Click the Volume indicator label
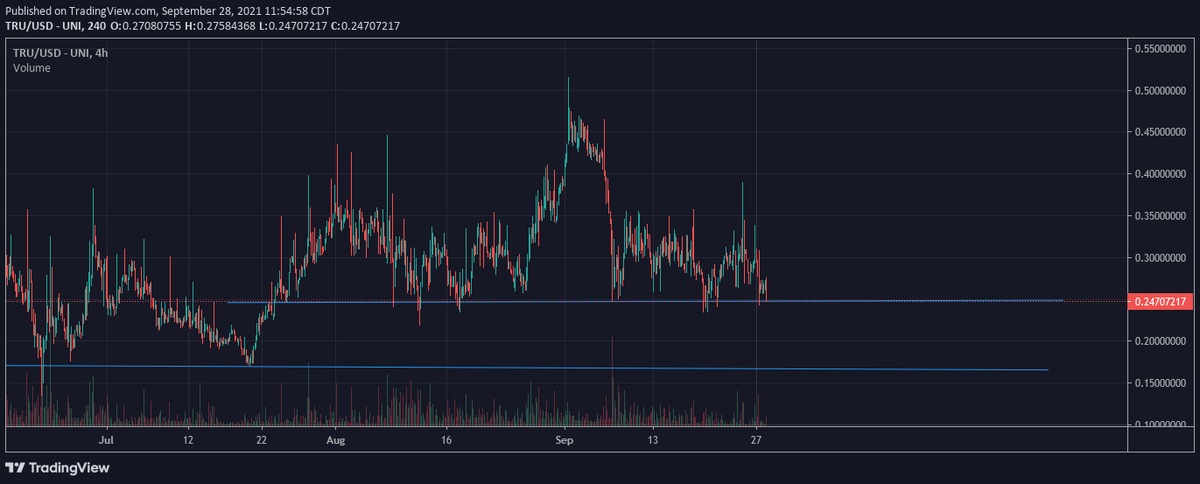The image size is (1200, 484). point(32,68)
